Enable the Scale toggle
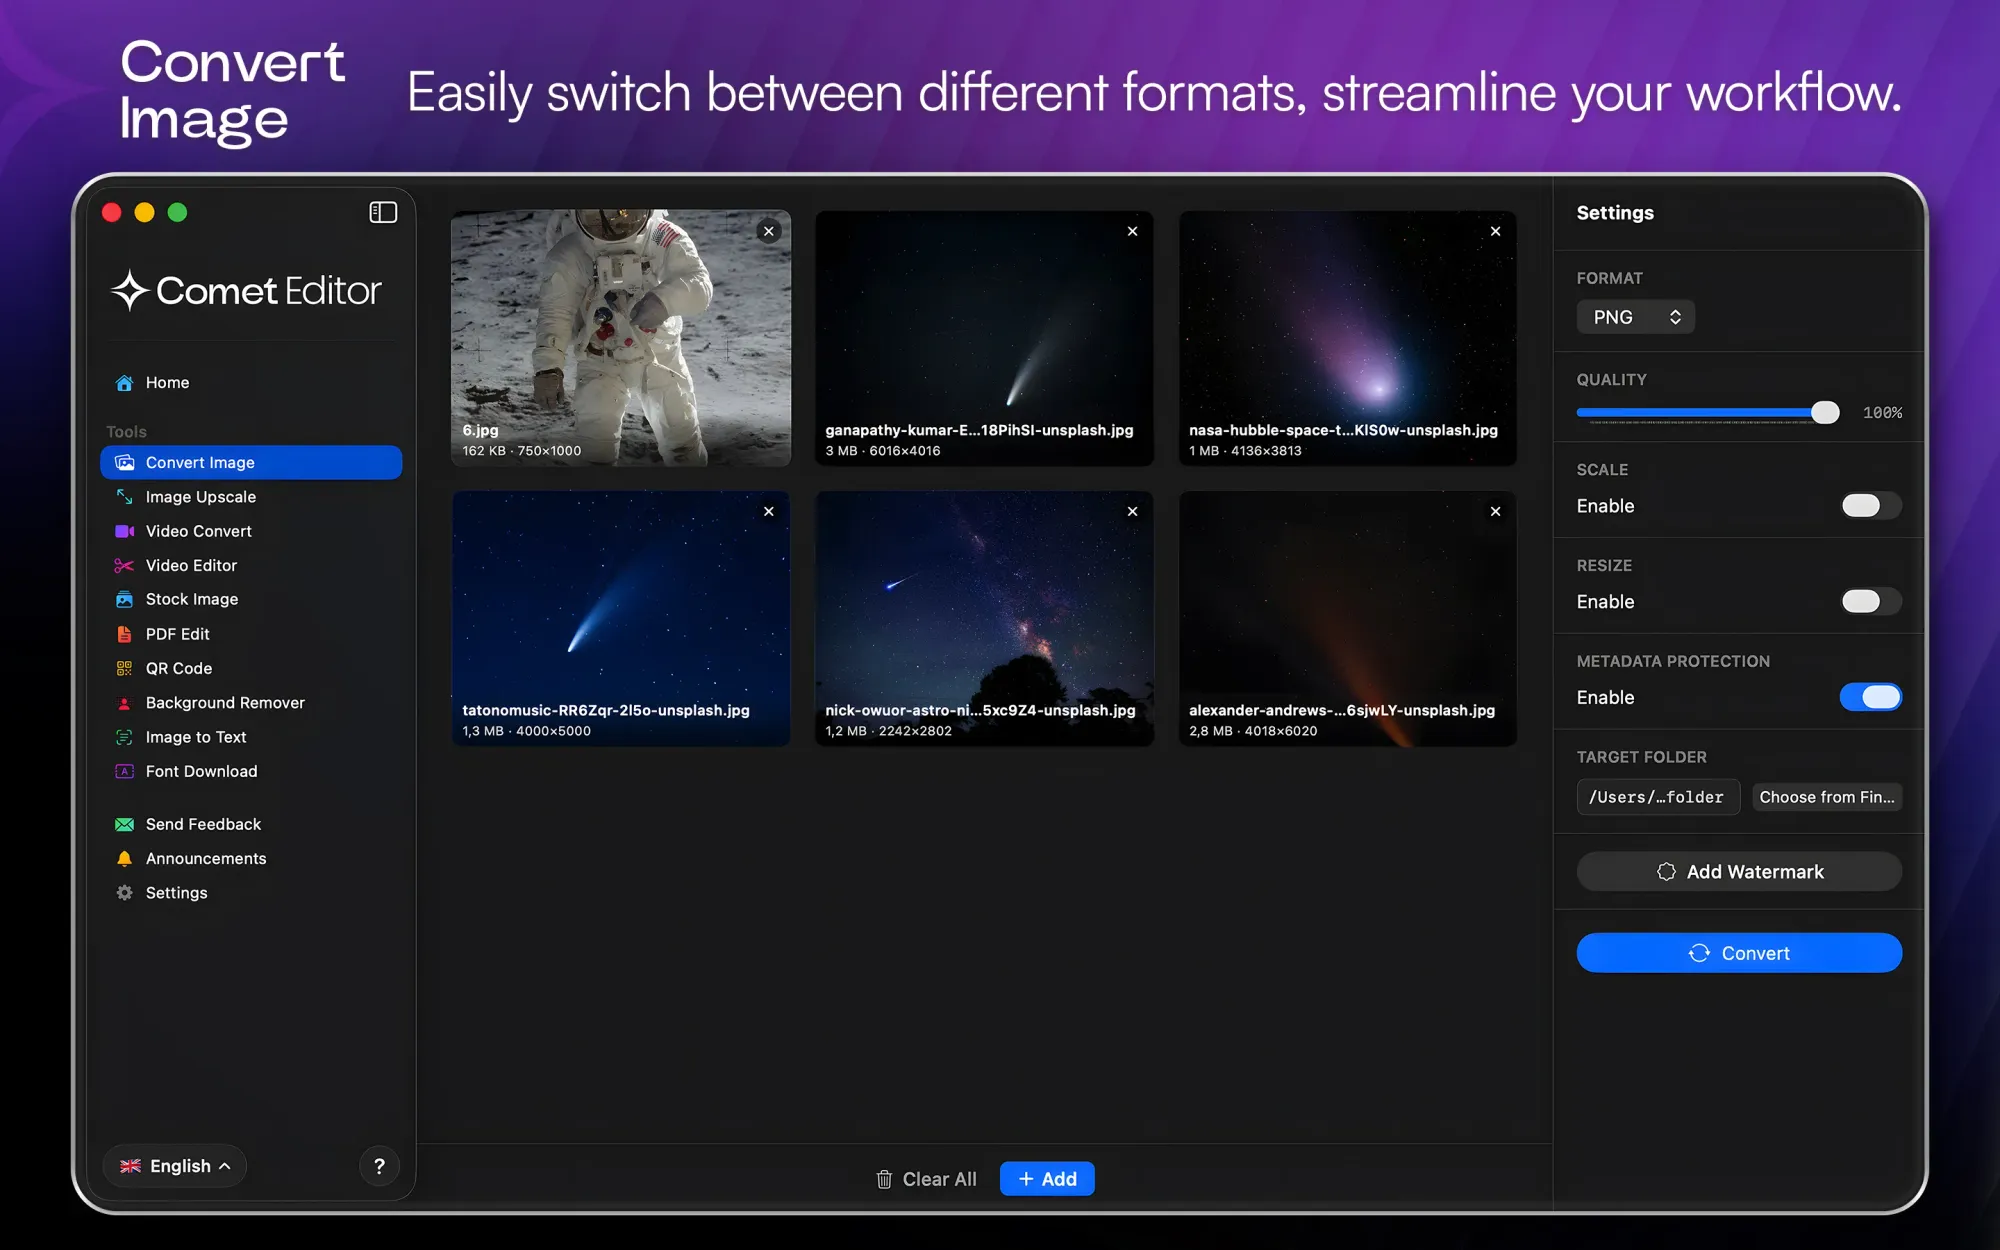2000x1250 pixels. (1870, 506)
